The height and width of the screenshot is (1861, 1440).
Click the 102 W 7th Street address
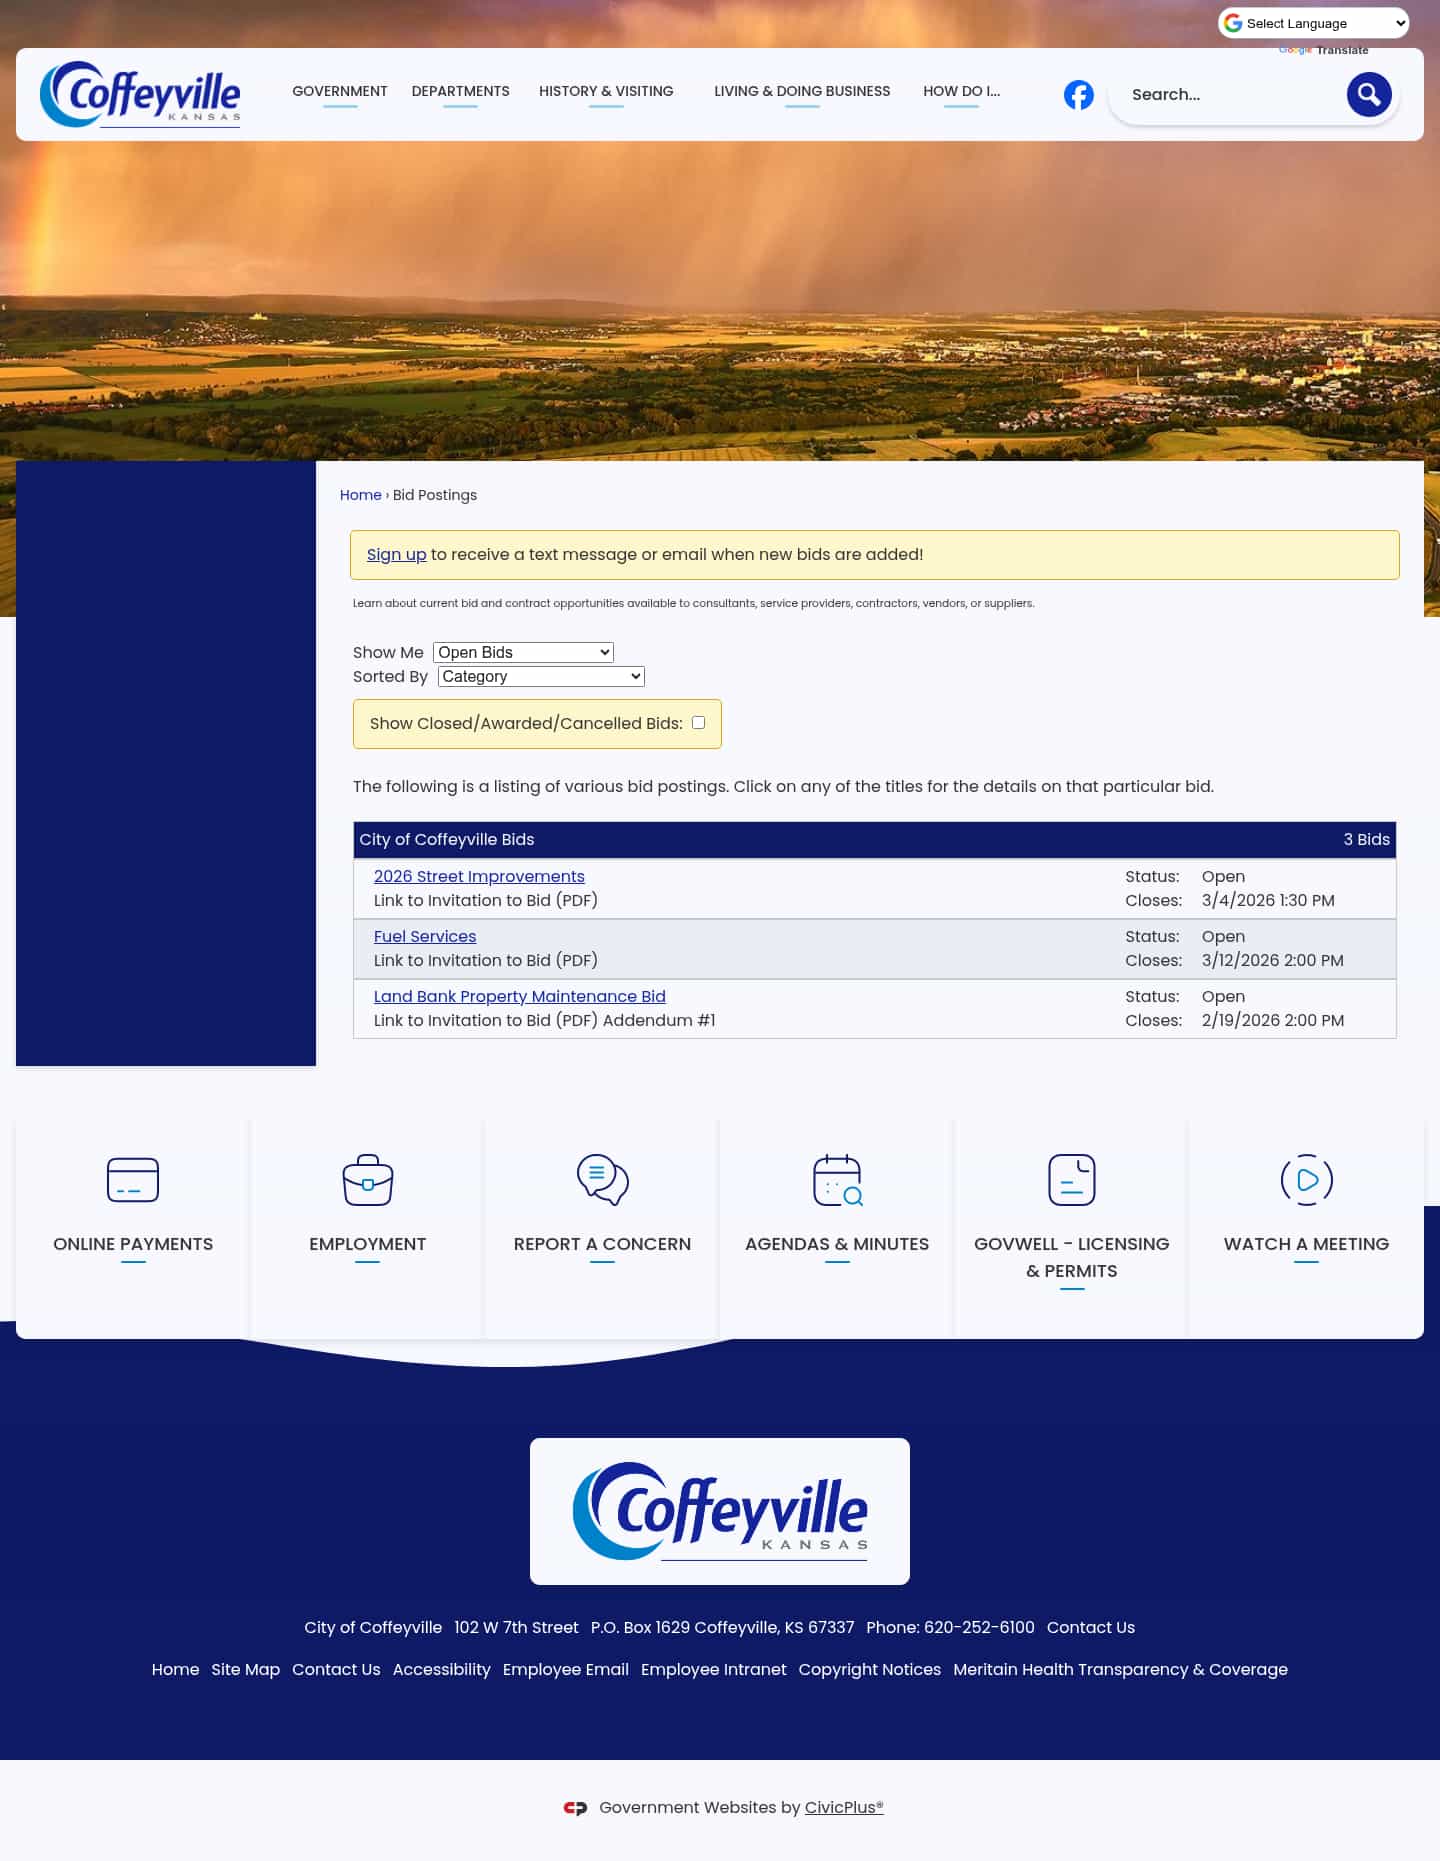click(516, 1627)
